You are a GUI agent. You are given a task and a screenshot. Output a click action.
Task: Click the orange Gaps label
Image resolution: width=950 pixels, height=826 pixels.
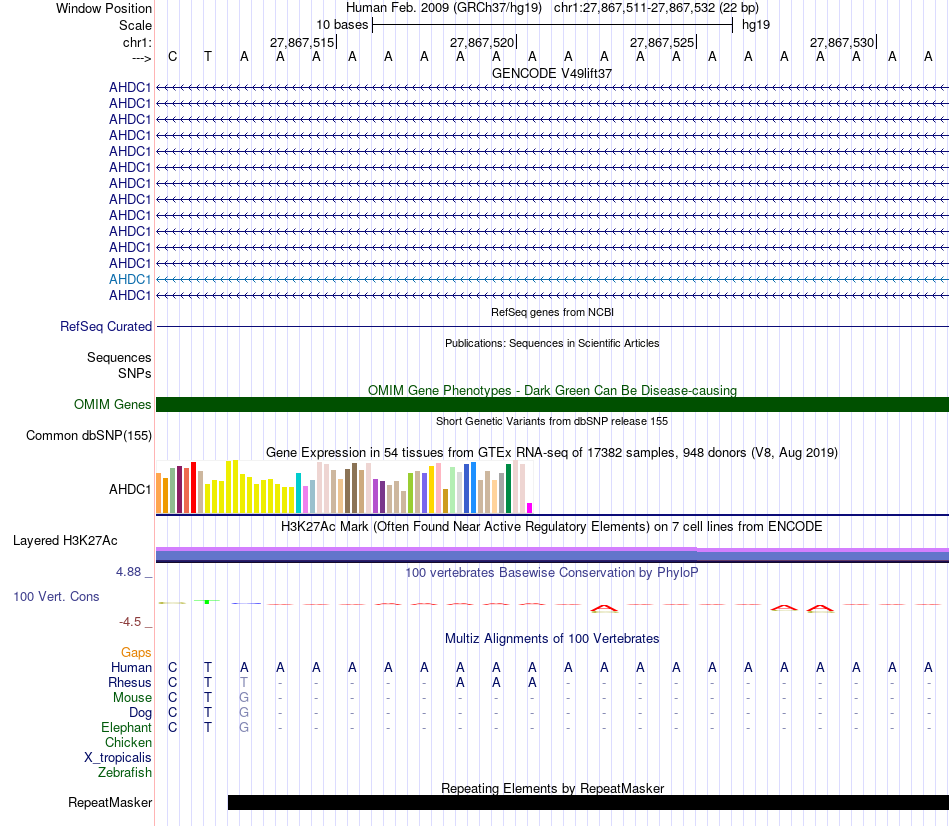point(136,653)
